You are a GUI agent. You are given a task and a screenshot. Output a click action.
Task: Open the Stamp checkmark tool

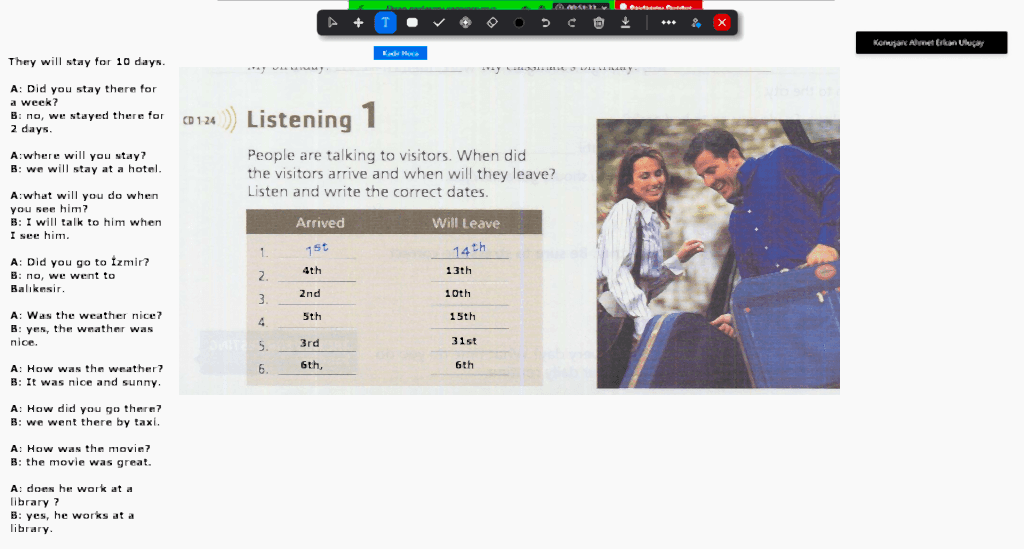438,22
